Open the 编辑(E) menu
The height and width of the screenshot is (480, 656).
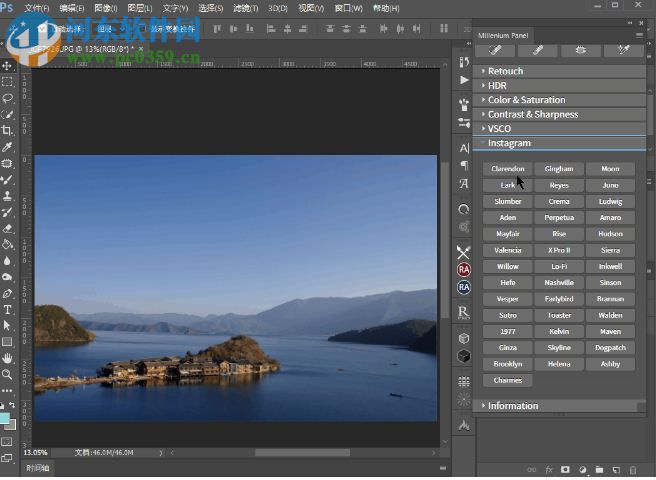(x=72, y=8)
